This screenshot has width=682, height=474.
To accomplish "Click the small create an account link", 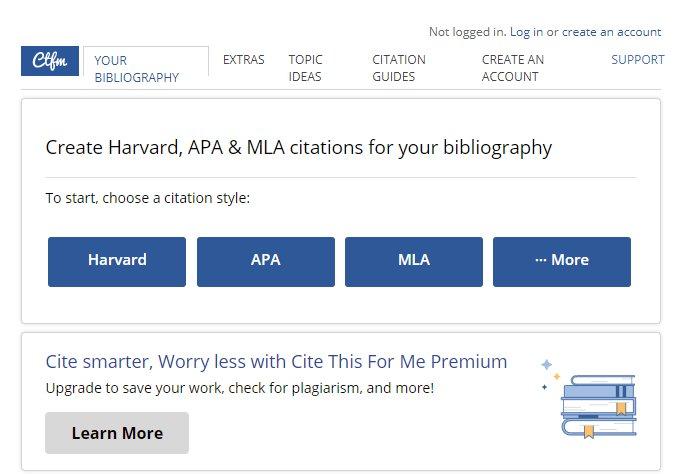I will coord(612,32).
